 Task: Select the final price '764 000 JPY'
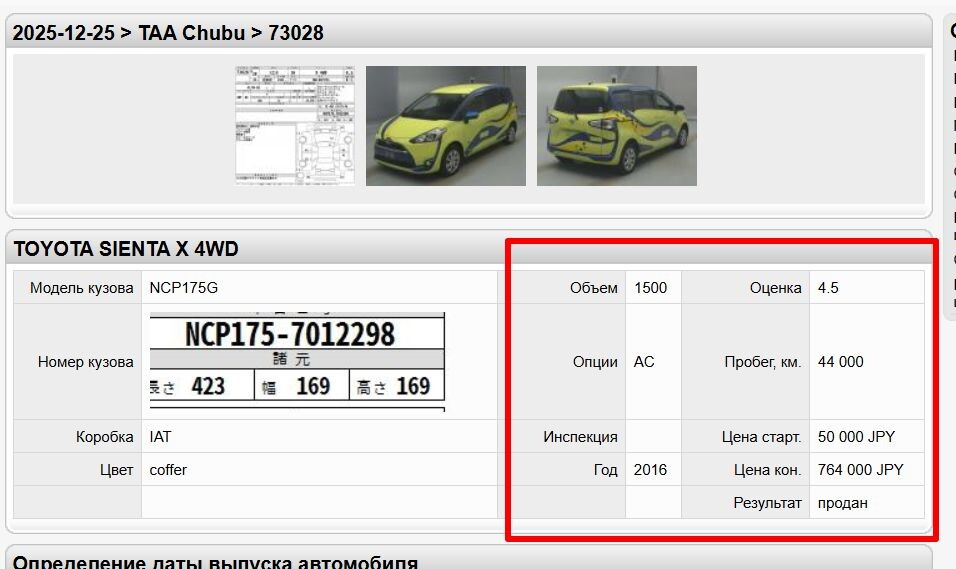pos(861,470)
